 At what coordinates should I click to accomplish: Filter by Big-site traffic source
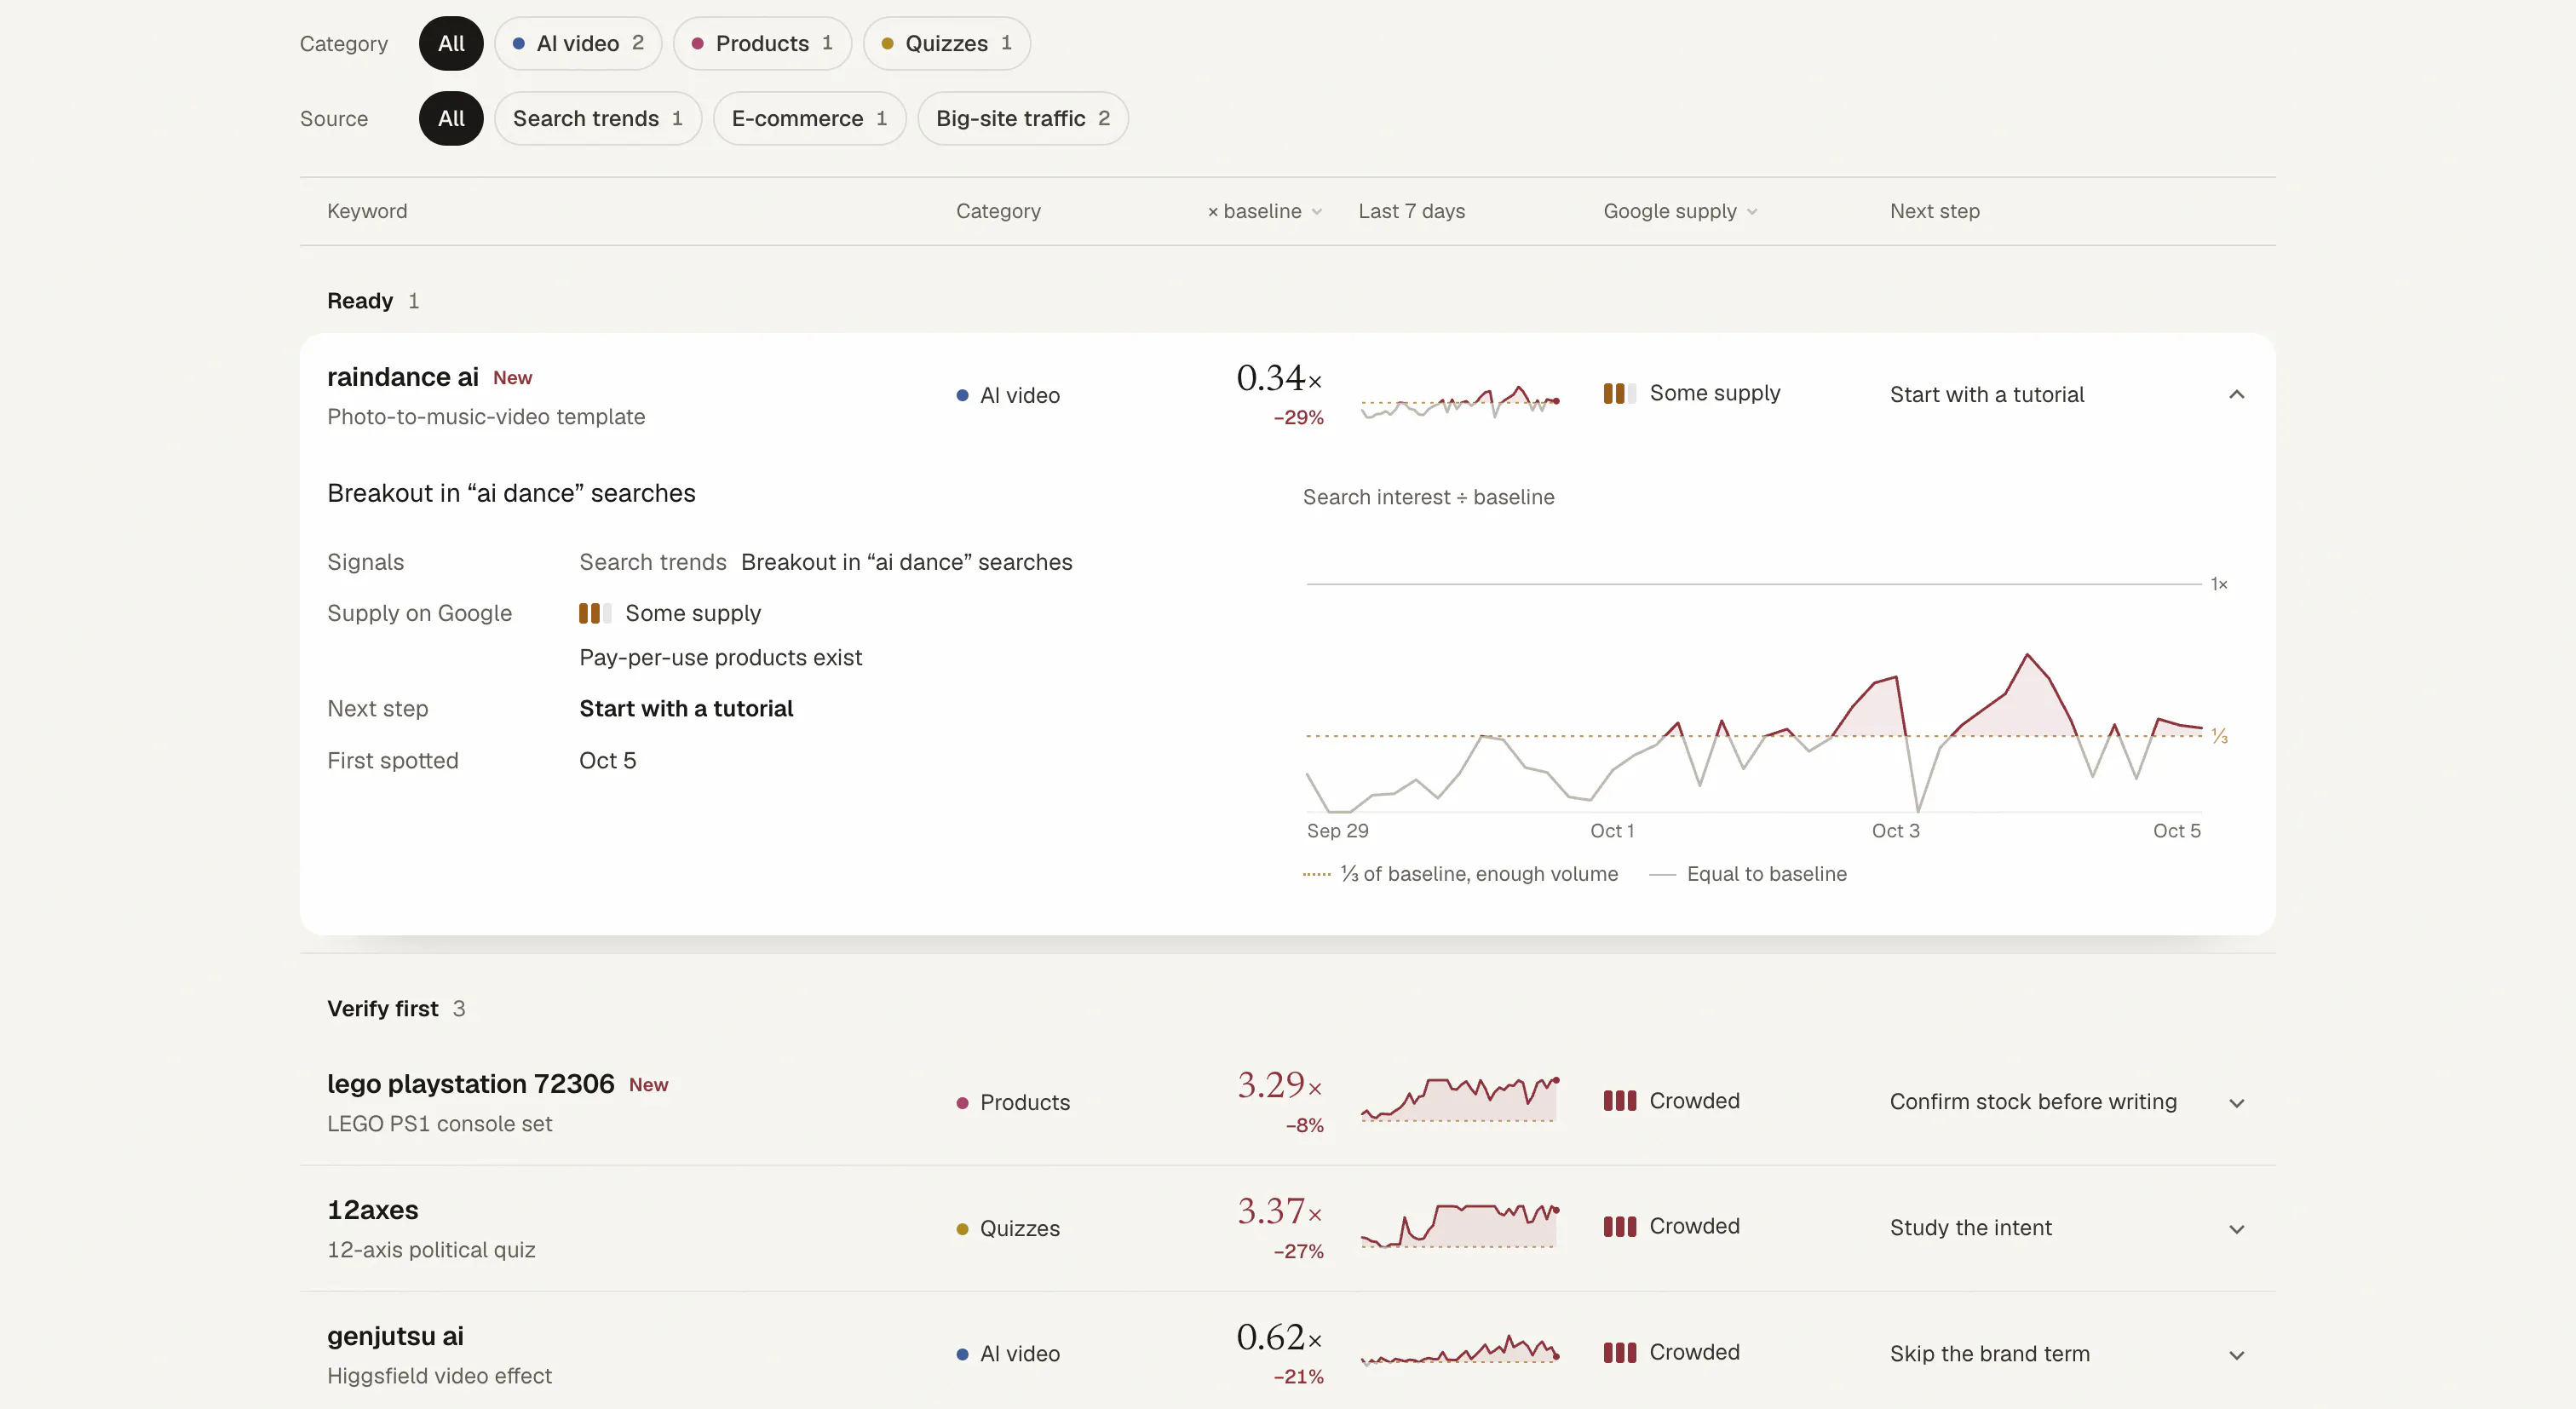click(1023, 118)
